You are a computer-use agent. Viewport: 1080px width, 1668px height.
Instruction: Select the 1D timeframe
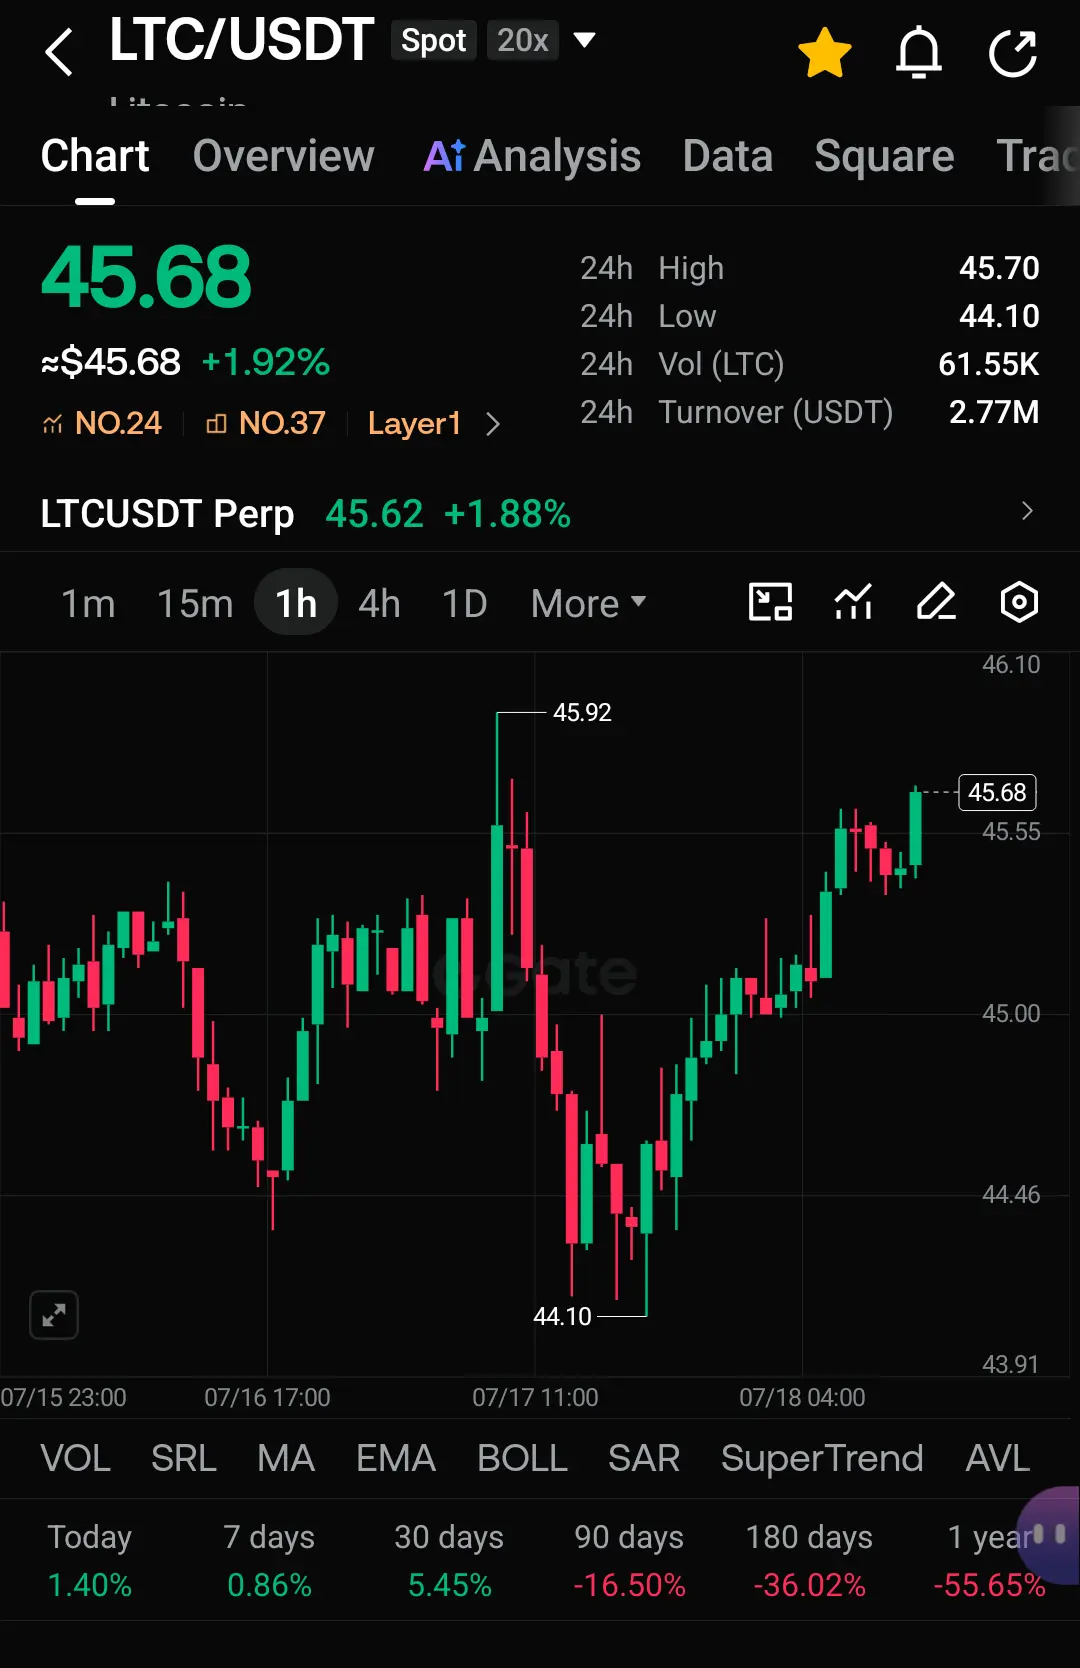464,603
